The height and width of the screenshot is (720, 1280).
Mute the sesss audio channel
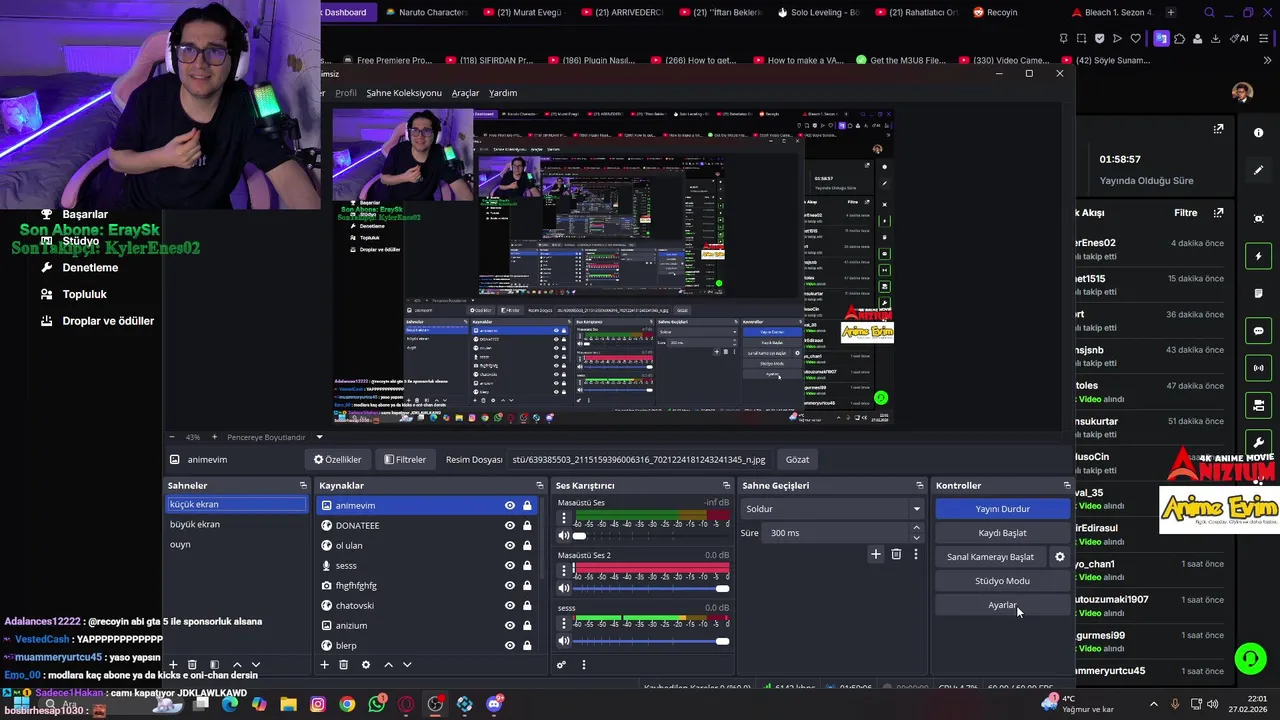click(564, 641)
